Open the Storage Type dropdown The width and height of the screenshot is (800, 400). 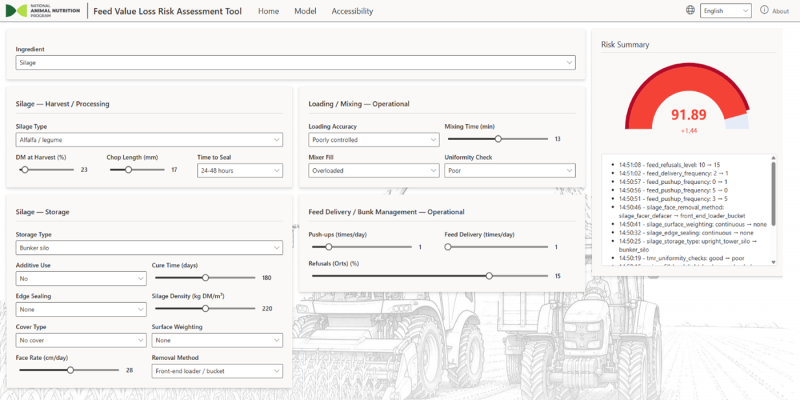(x=149, y=248)
